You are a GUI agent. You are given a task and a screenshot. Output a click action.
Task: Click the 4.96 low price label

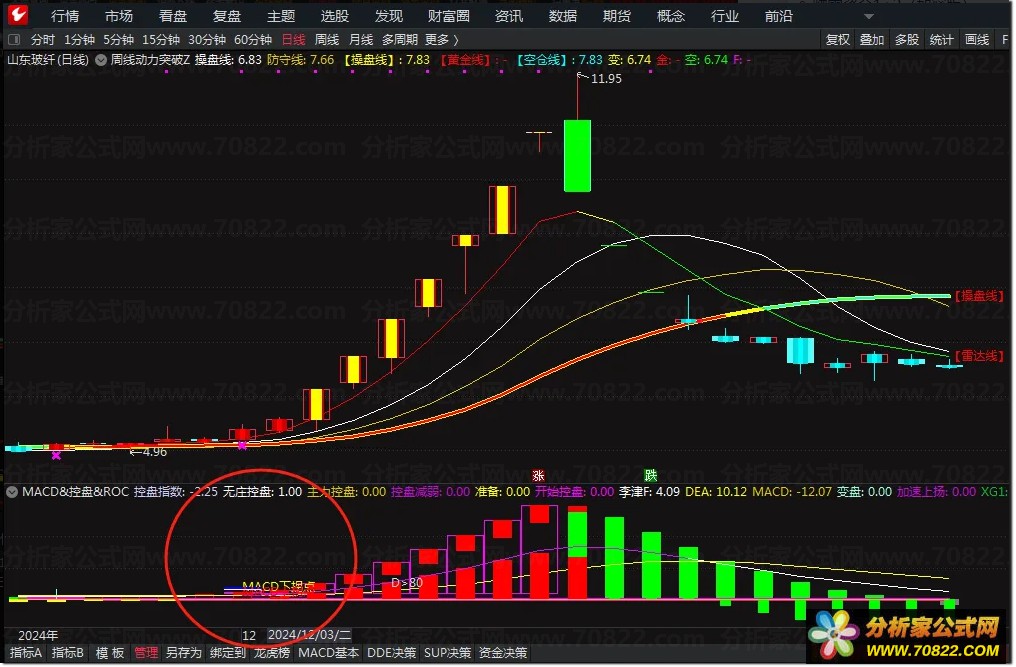point(154,452)
